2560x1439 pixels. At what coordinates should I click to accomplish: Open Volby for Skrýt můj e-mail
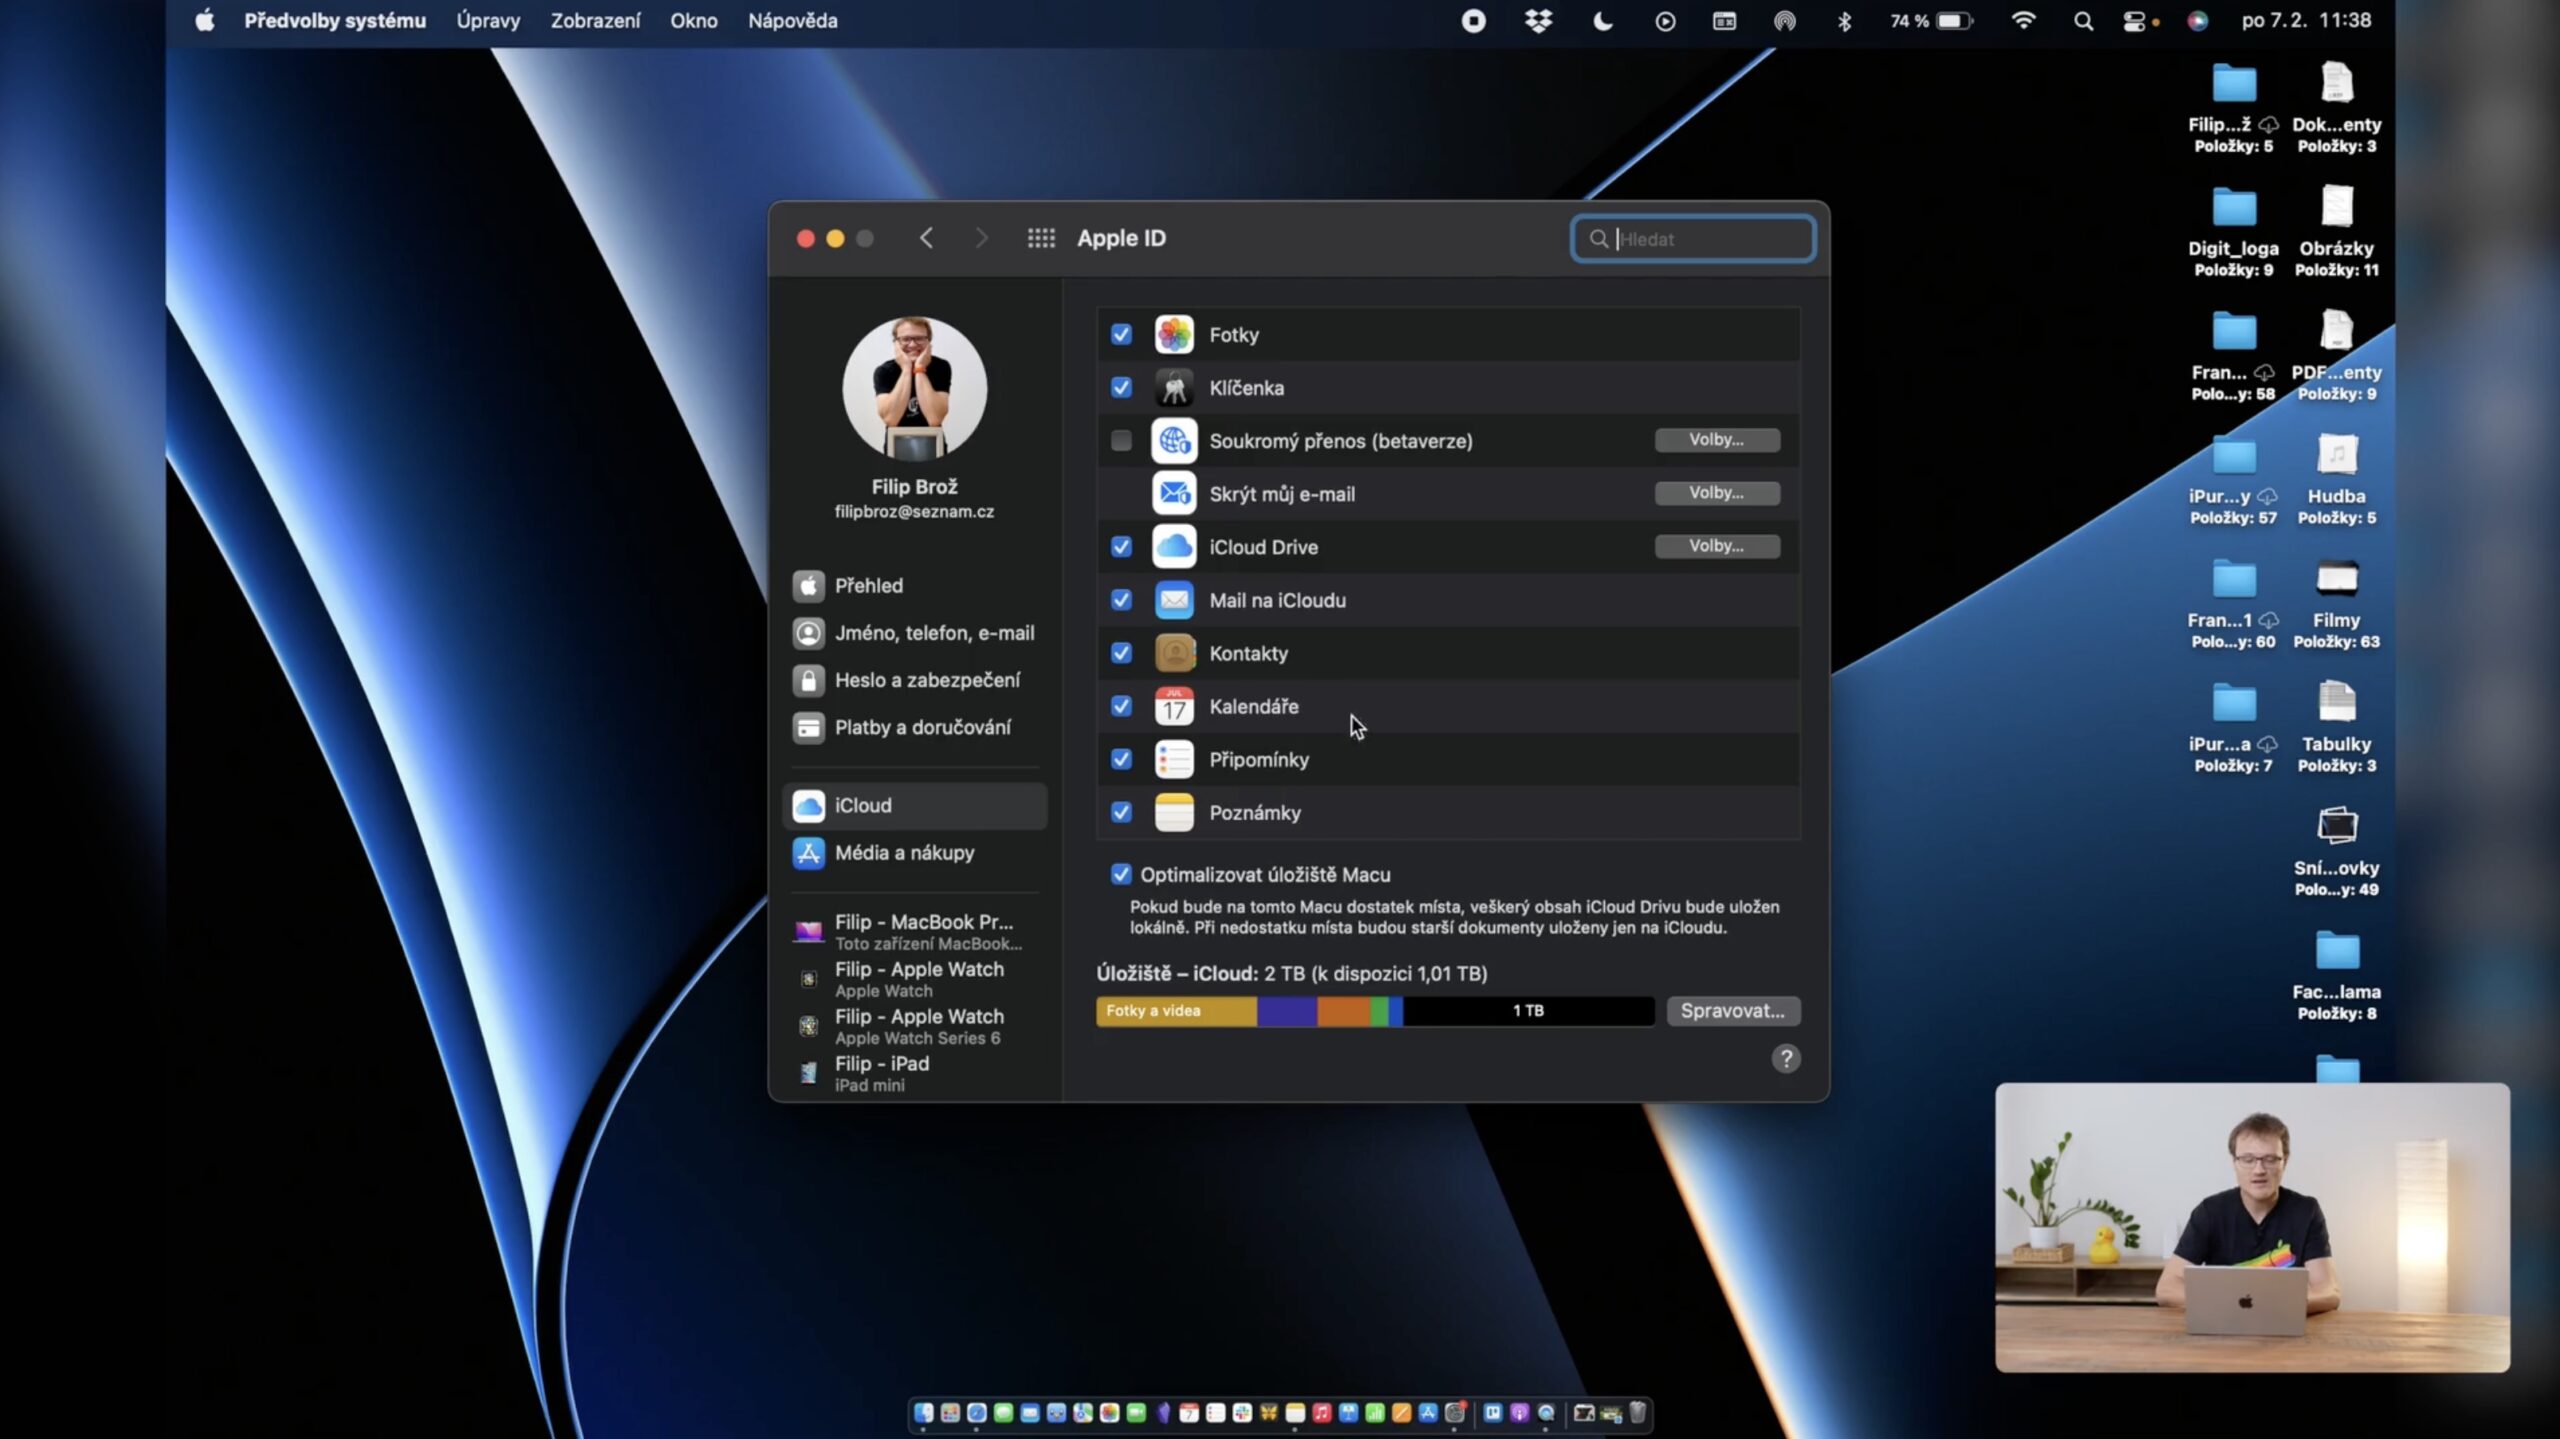coord(1716,493)
